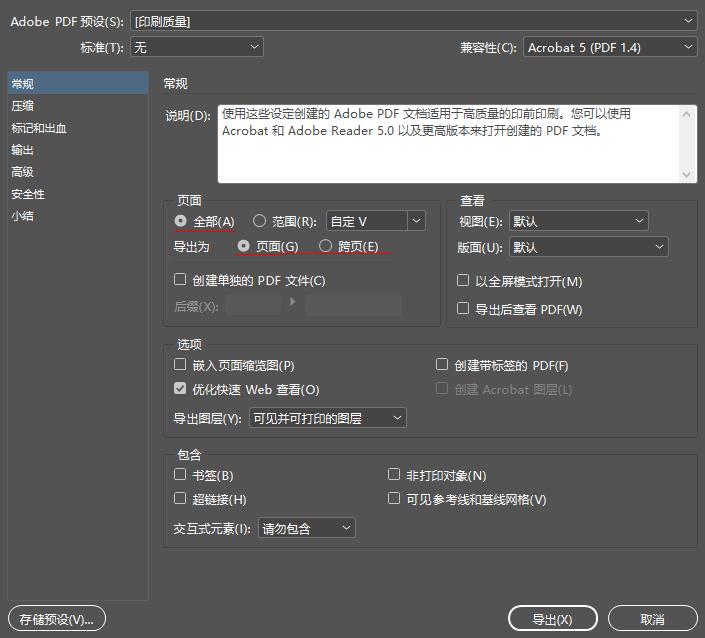Enable 导出后查看 PDF(W) checkbox
The height and width of the screenshot is (638, 705).
463,308
